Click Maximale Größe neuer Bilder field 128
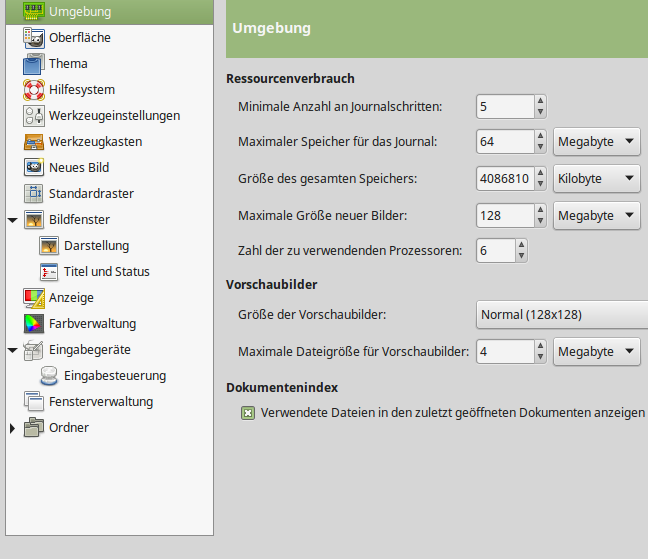This screenshot has width=648, height=559. (505, 215)
